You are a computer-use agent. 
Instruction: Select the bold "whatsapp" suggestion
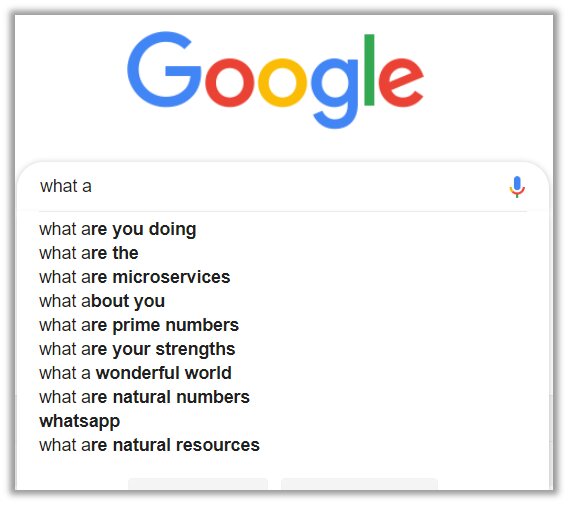80,421
